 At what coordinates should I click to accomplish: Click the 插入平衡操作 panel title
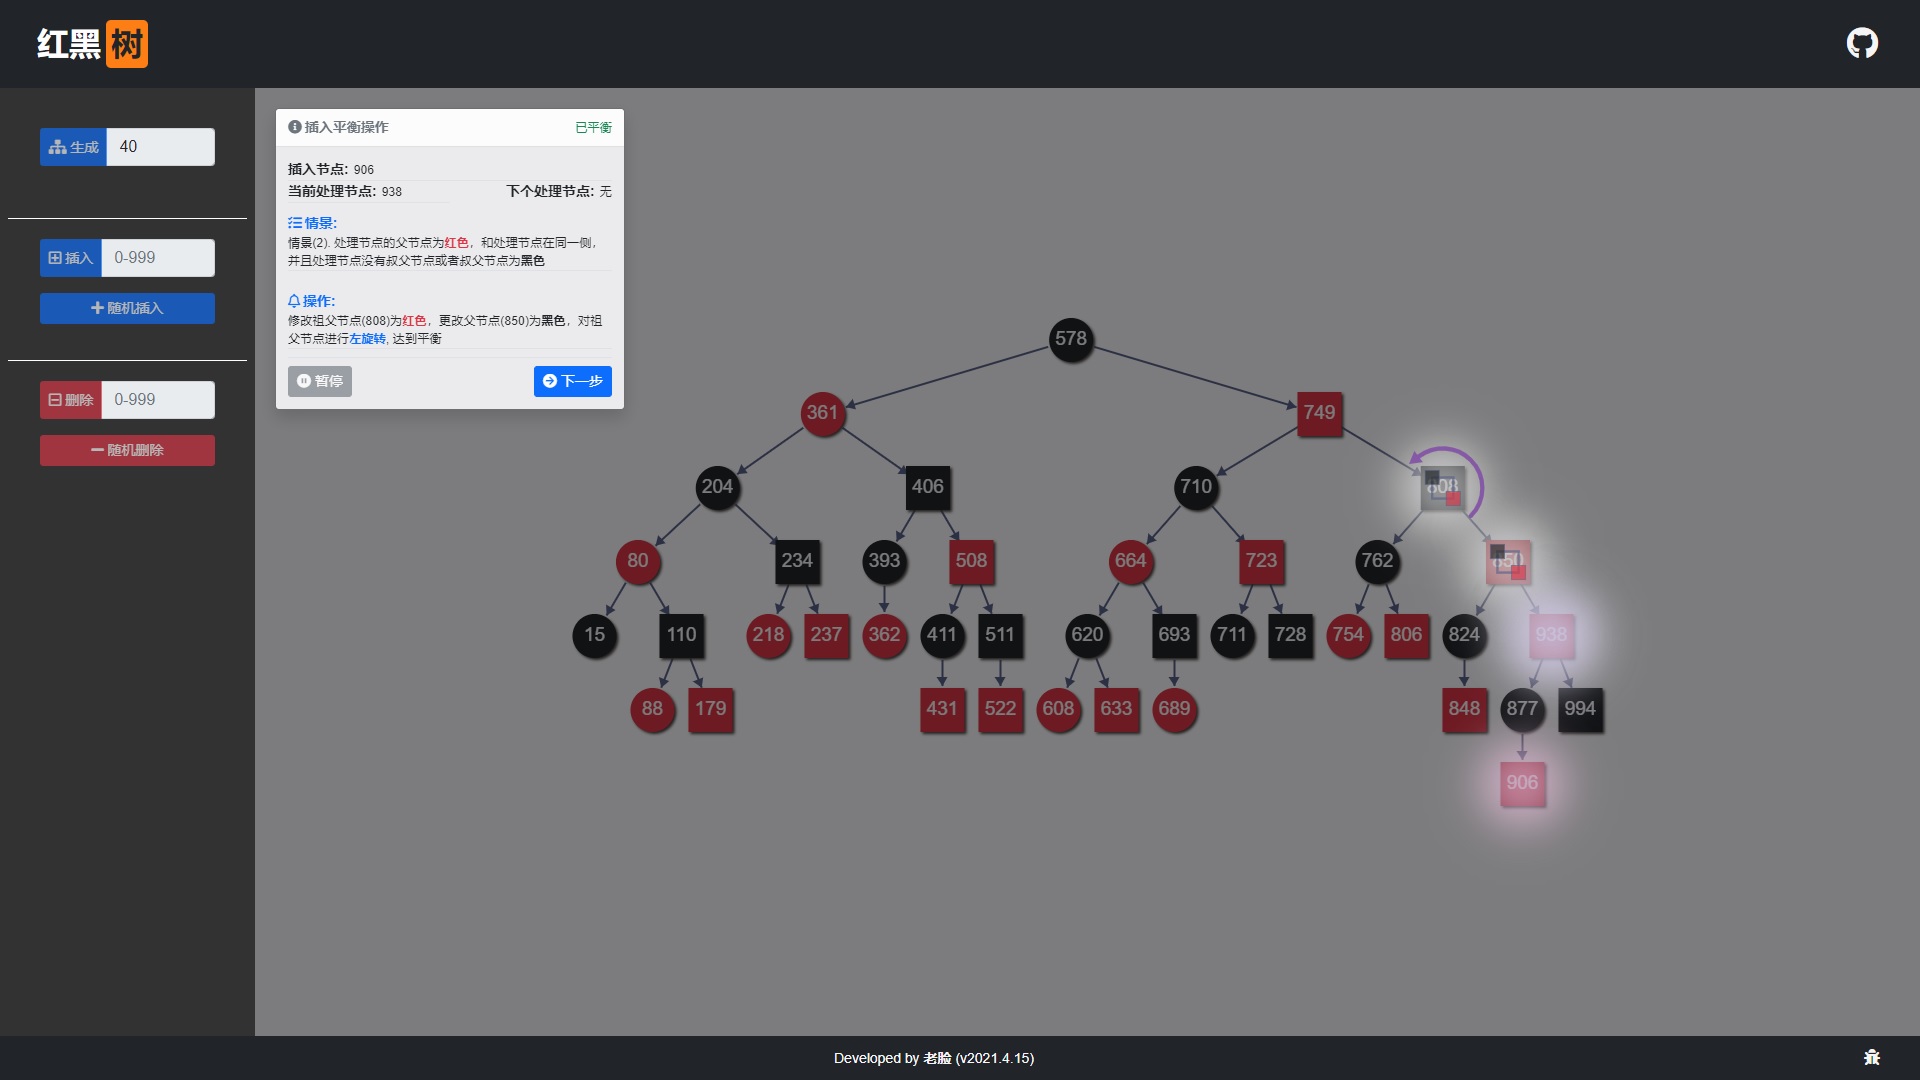coord(346,127)
